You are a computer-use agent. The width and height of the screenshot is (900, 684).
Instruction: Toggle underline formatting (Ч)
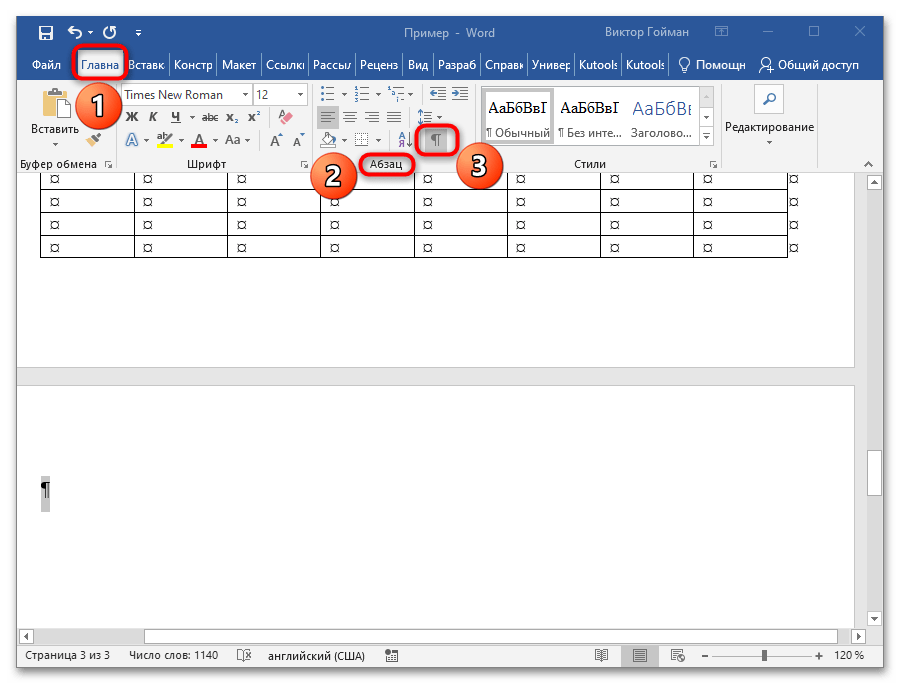(176, 117)
